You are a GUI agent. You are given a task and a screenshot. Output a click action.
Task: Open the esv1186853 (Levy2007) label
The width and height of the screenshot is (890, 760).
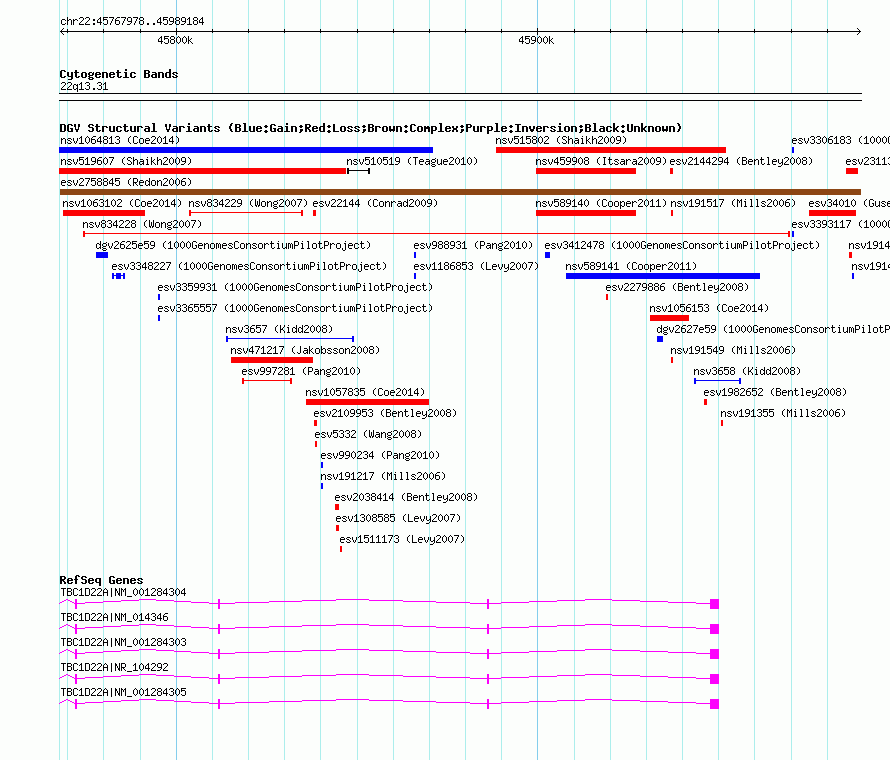point(476,266)
